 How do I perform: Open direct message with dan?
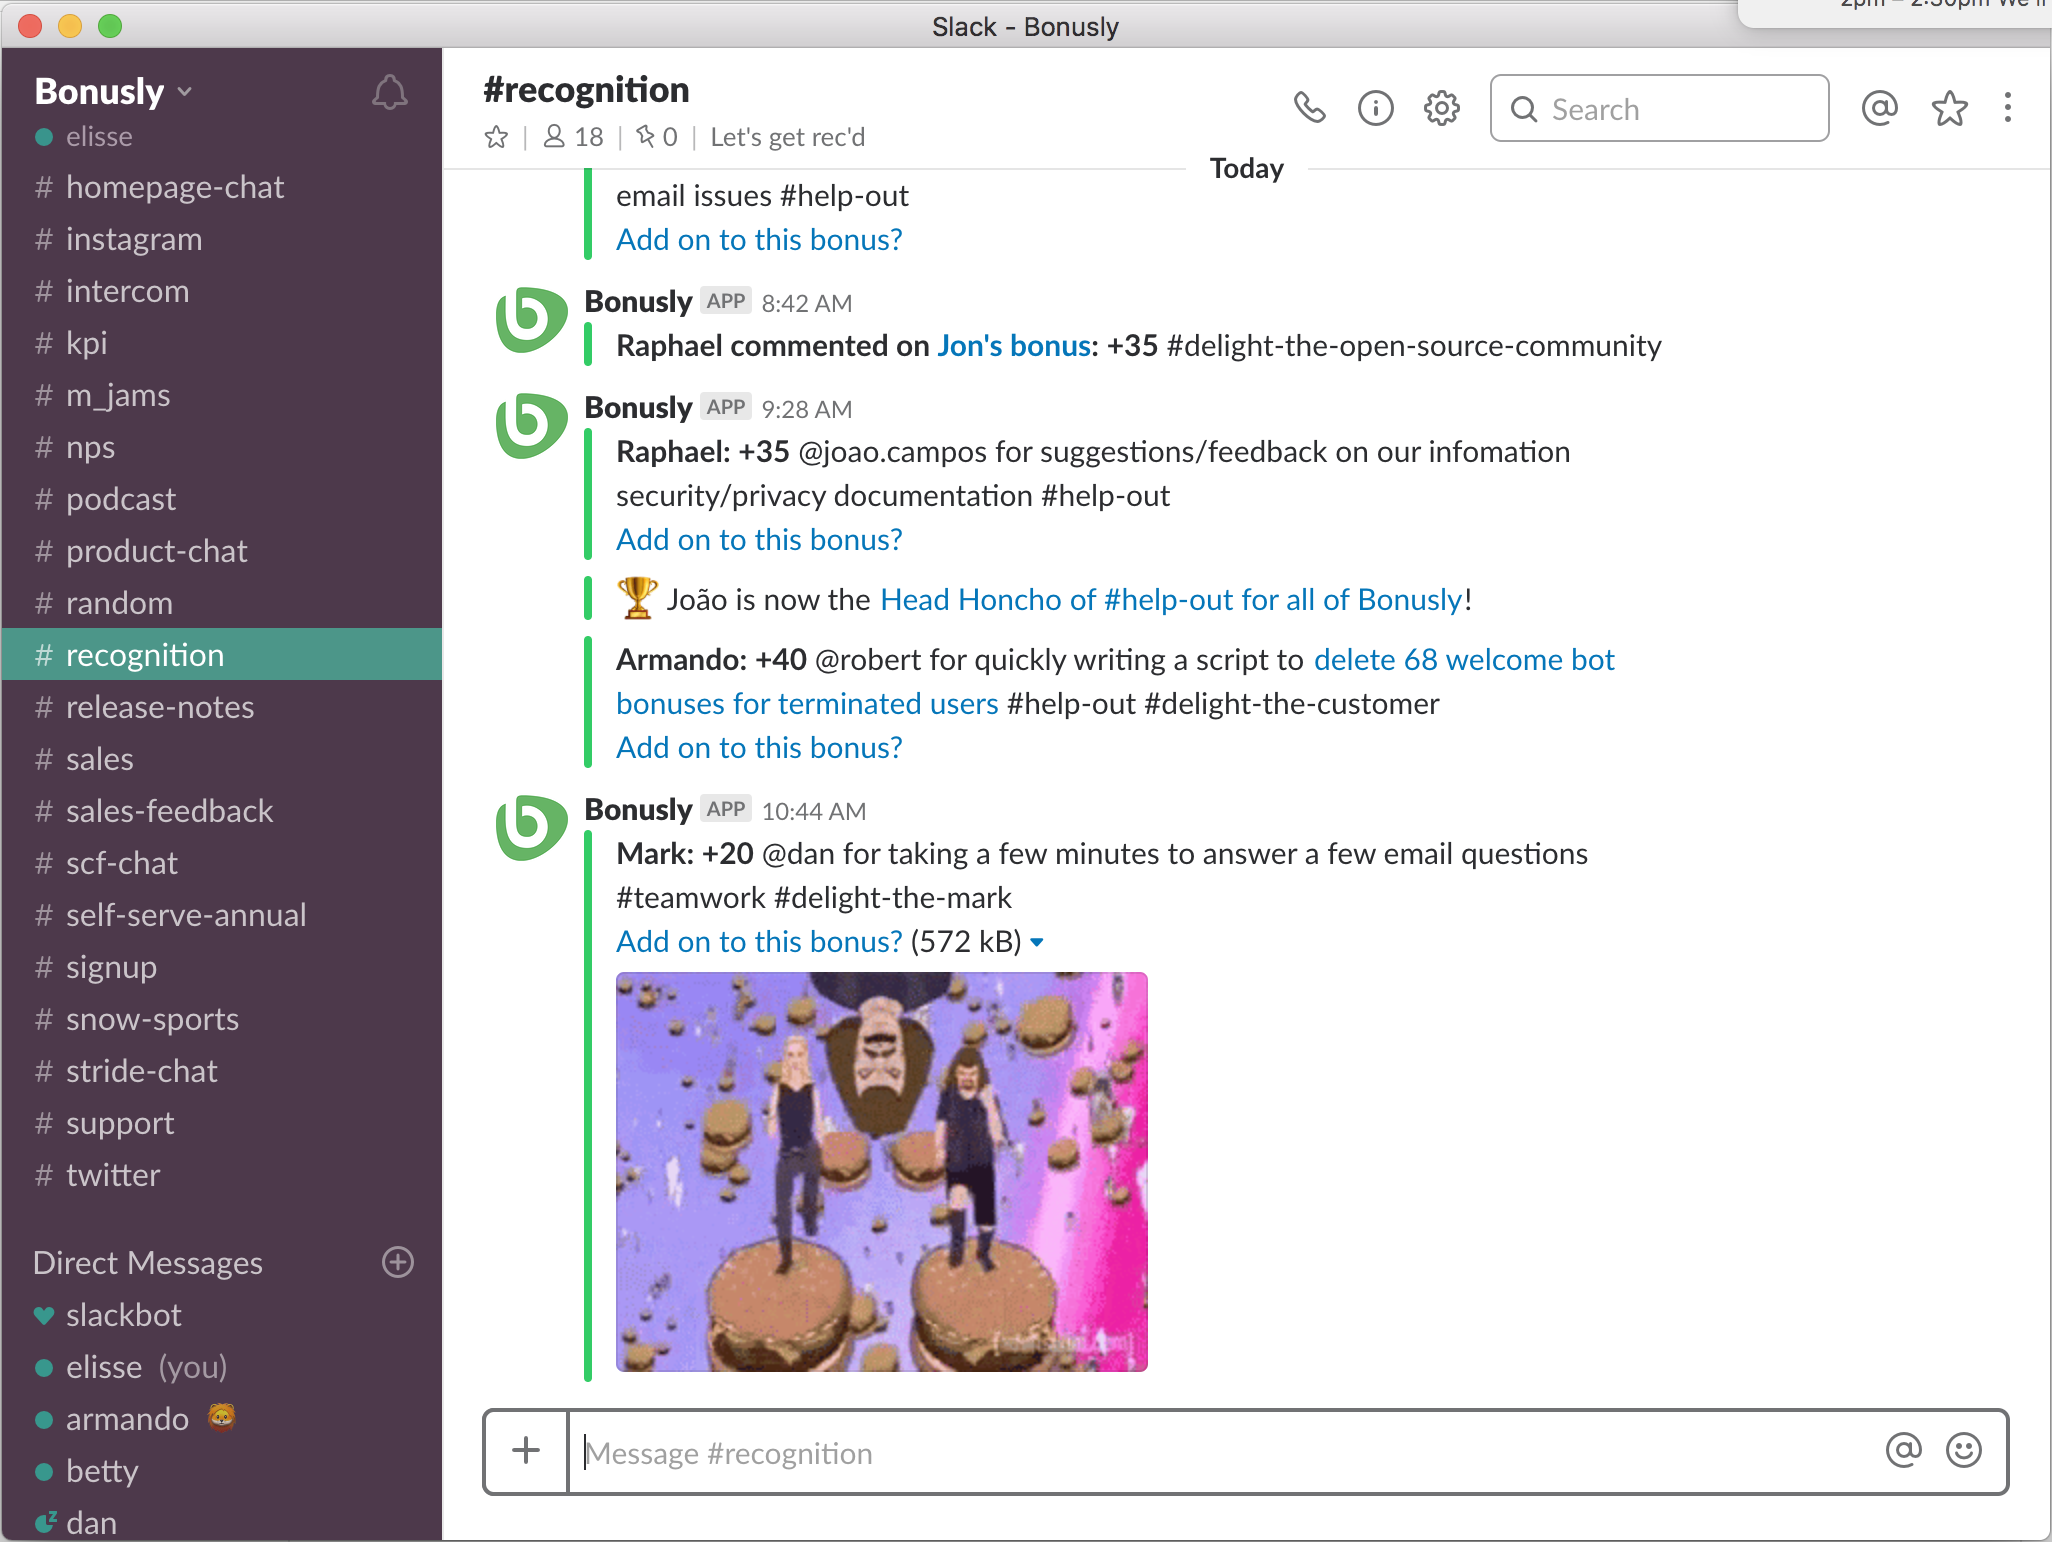tap(222, 1521)
